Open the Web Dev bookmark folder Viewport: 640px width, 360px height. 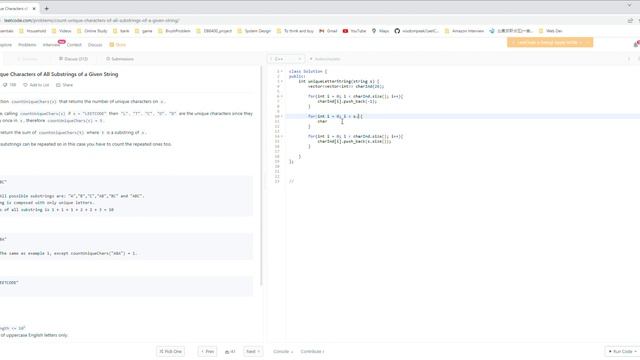point(551,31)
